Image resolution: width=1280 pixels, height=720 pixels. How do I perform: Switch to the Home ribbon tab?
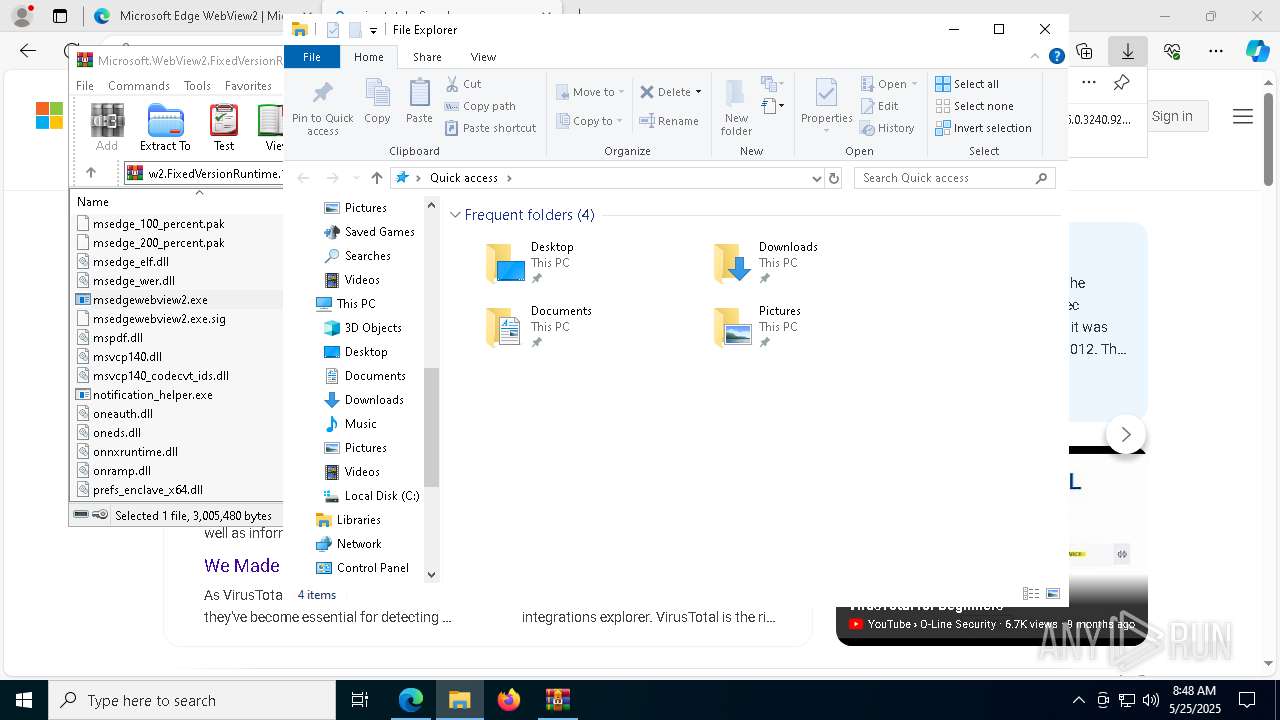tap(369, 57)
